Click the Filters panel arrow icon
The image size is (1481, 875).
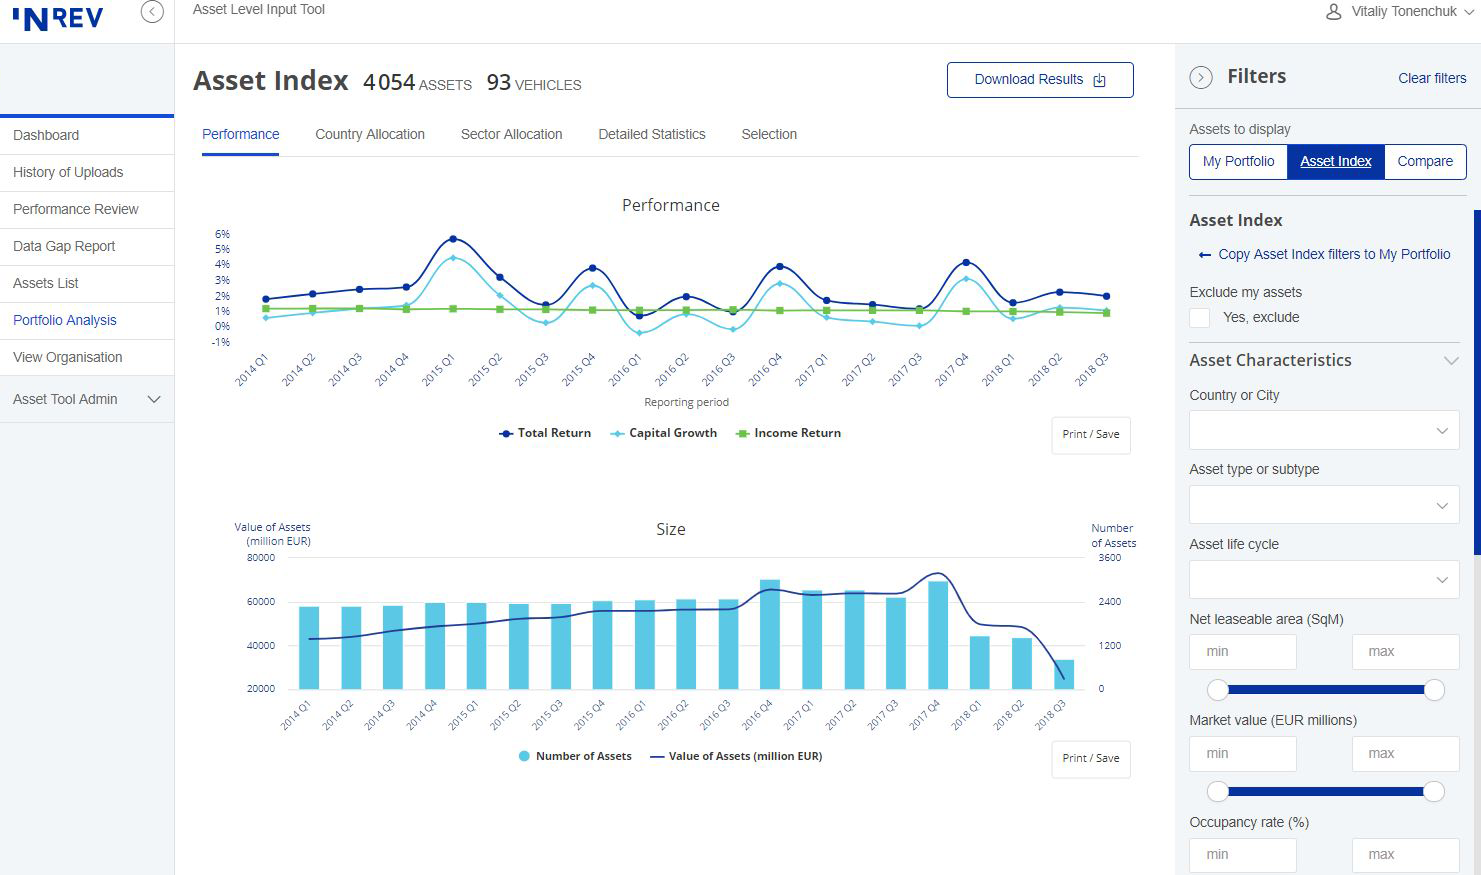click(1200, 76)
